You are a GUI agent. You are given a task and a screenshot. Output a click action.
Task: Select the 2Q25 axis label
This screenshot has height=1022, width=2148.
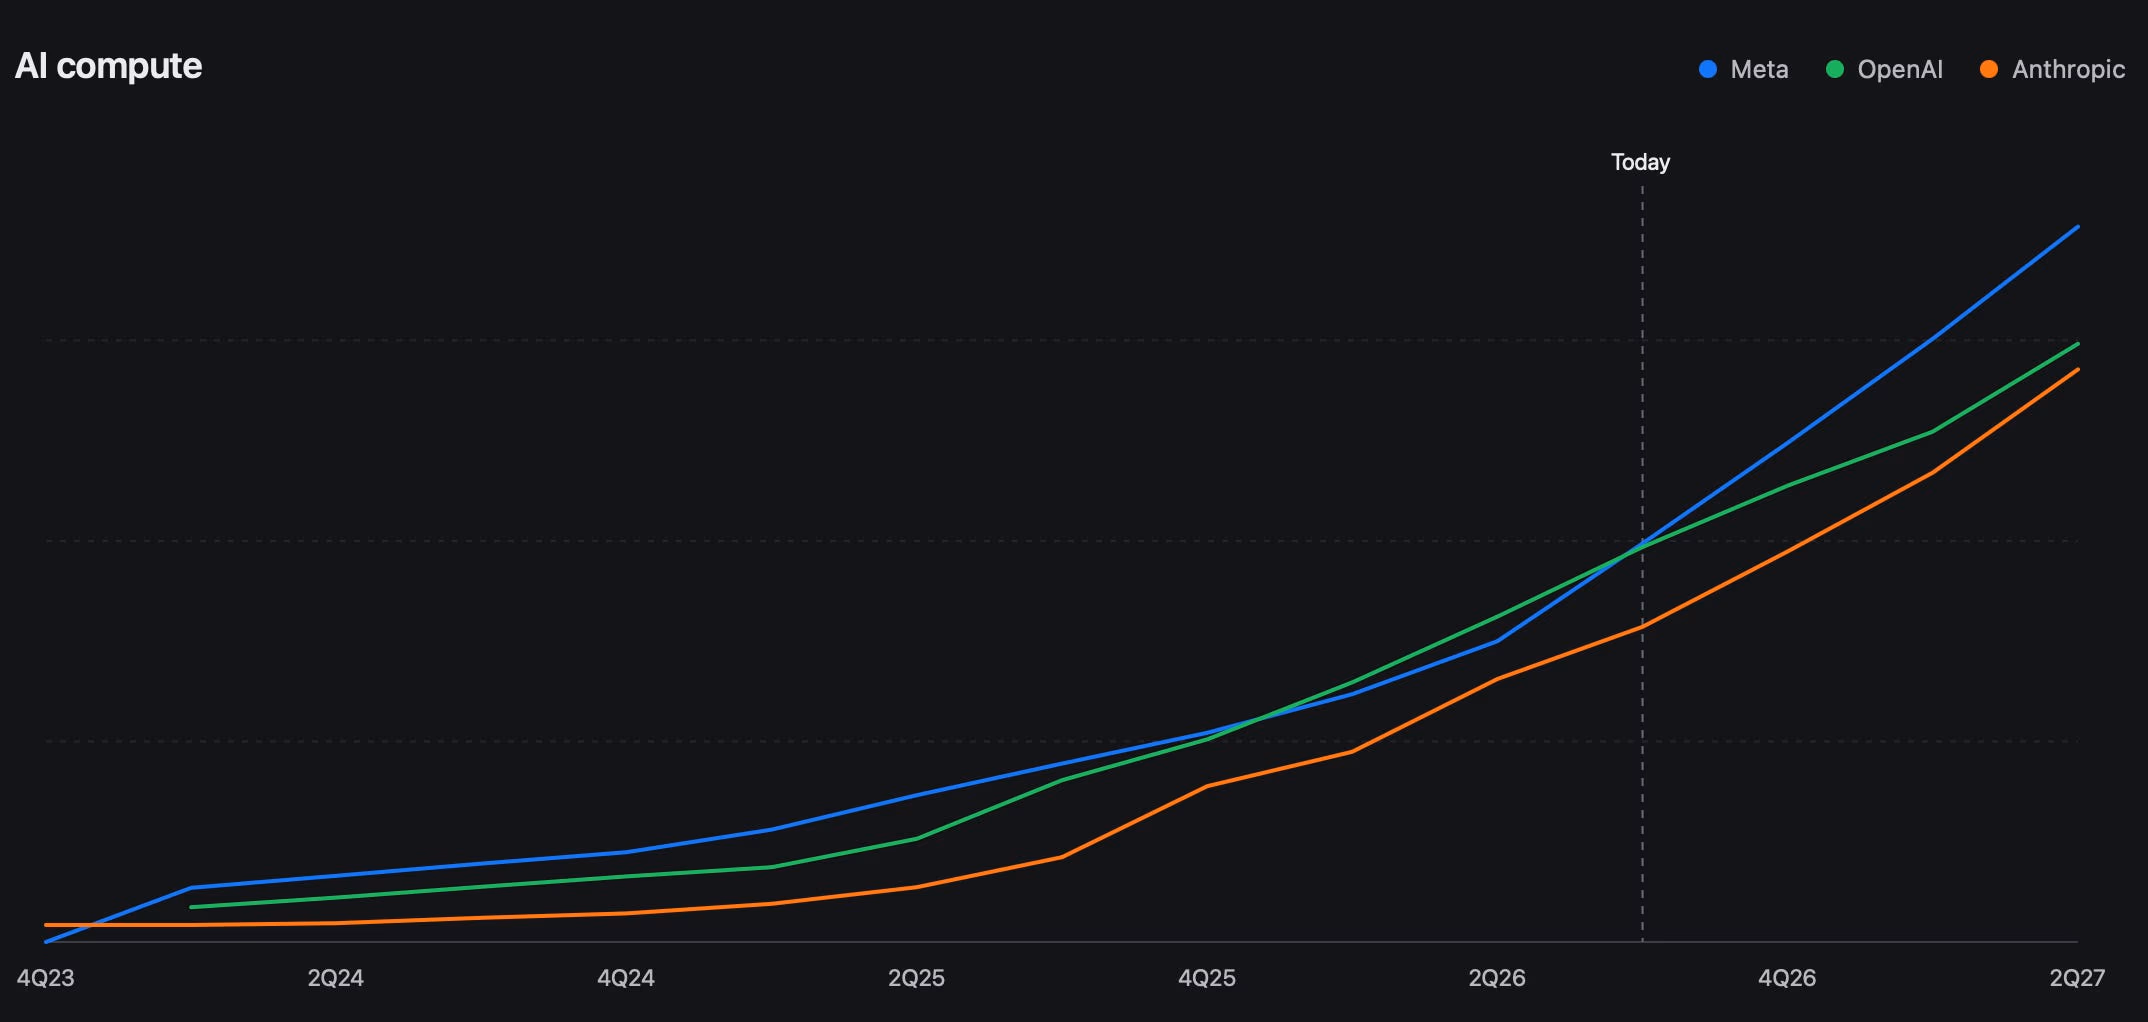[916, 978]
